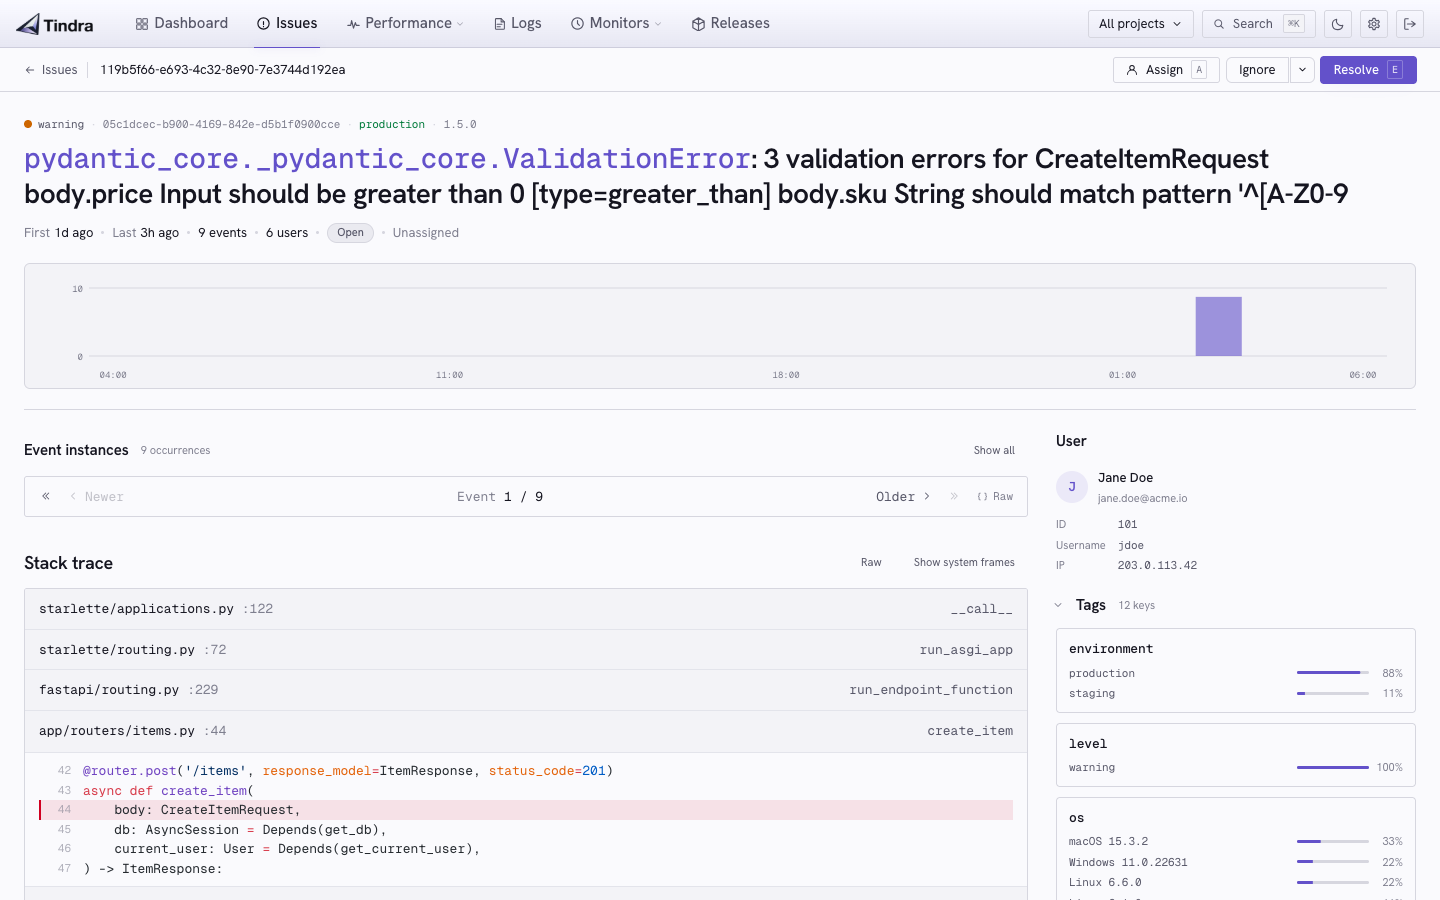The height and width of the screenshot is (900, 1440).
Task: Resolve this issue
Action: [x=1368, y=70]
